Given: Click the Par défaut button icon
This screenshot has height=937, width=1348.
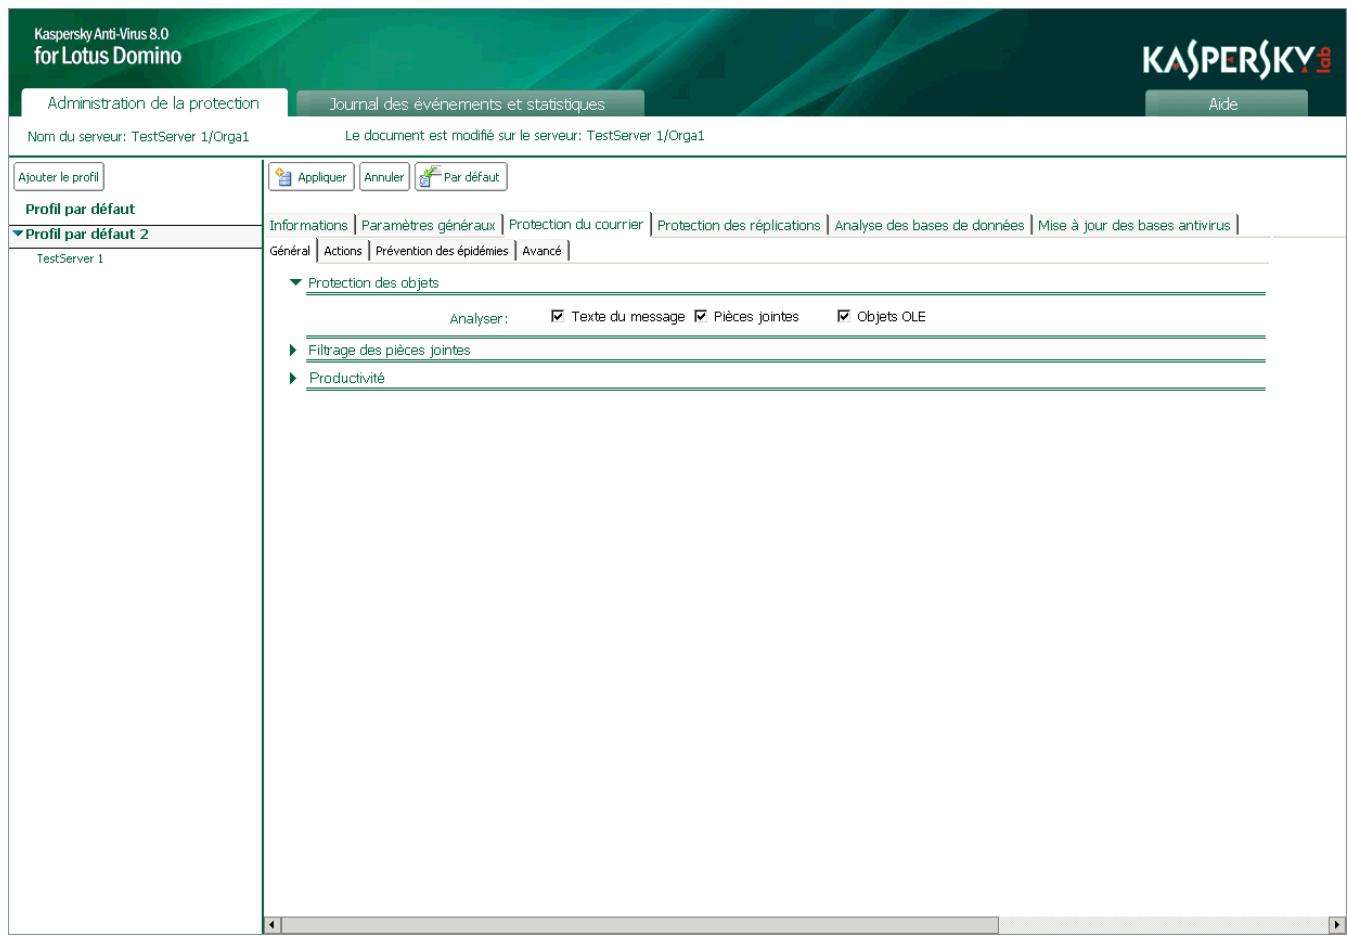Looking at the screenshot, I should click(x=430, y=177).
